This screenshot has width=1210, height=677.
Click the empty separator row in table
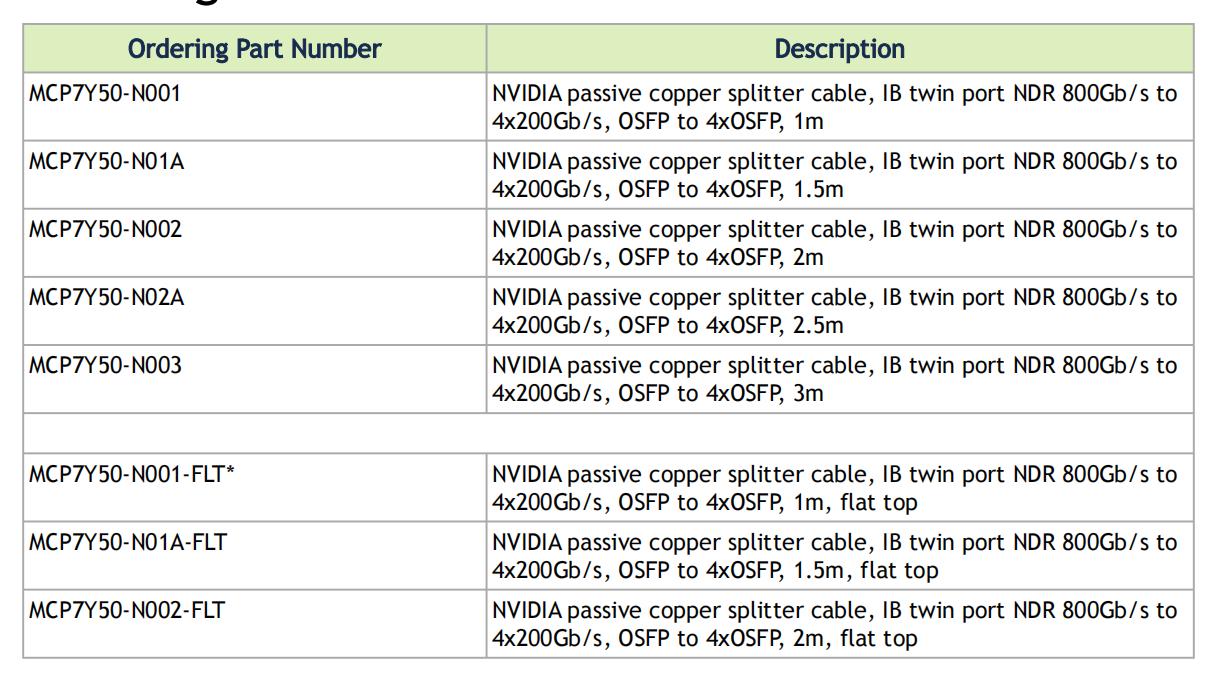point(608,433)
